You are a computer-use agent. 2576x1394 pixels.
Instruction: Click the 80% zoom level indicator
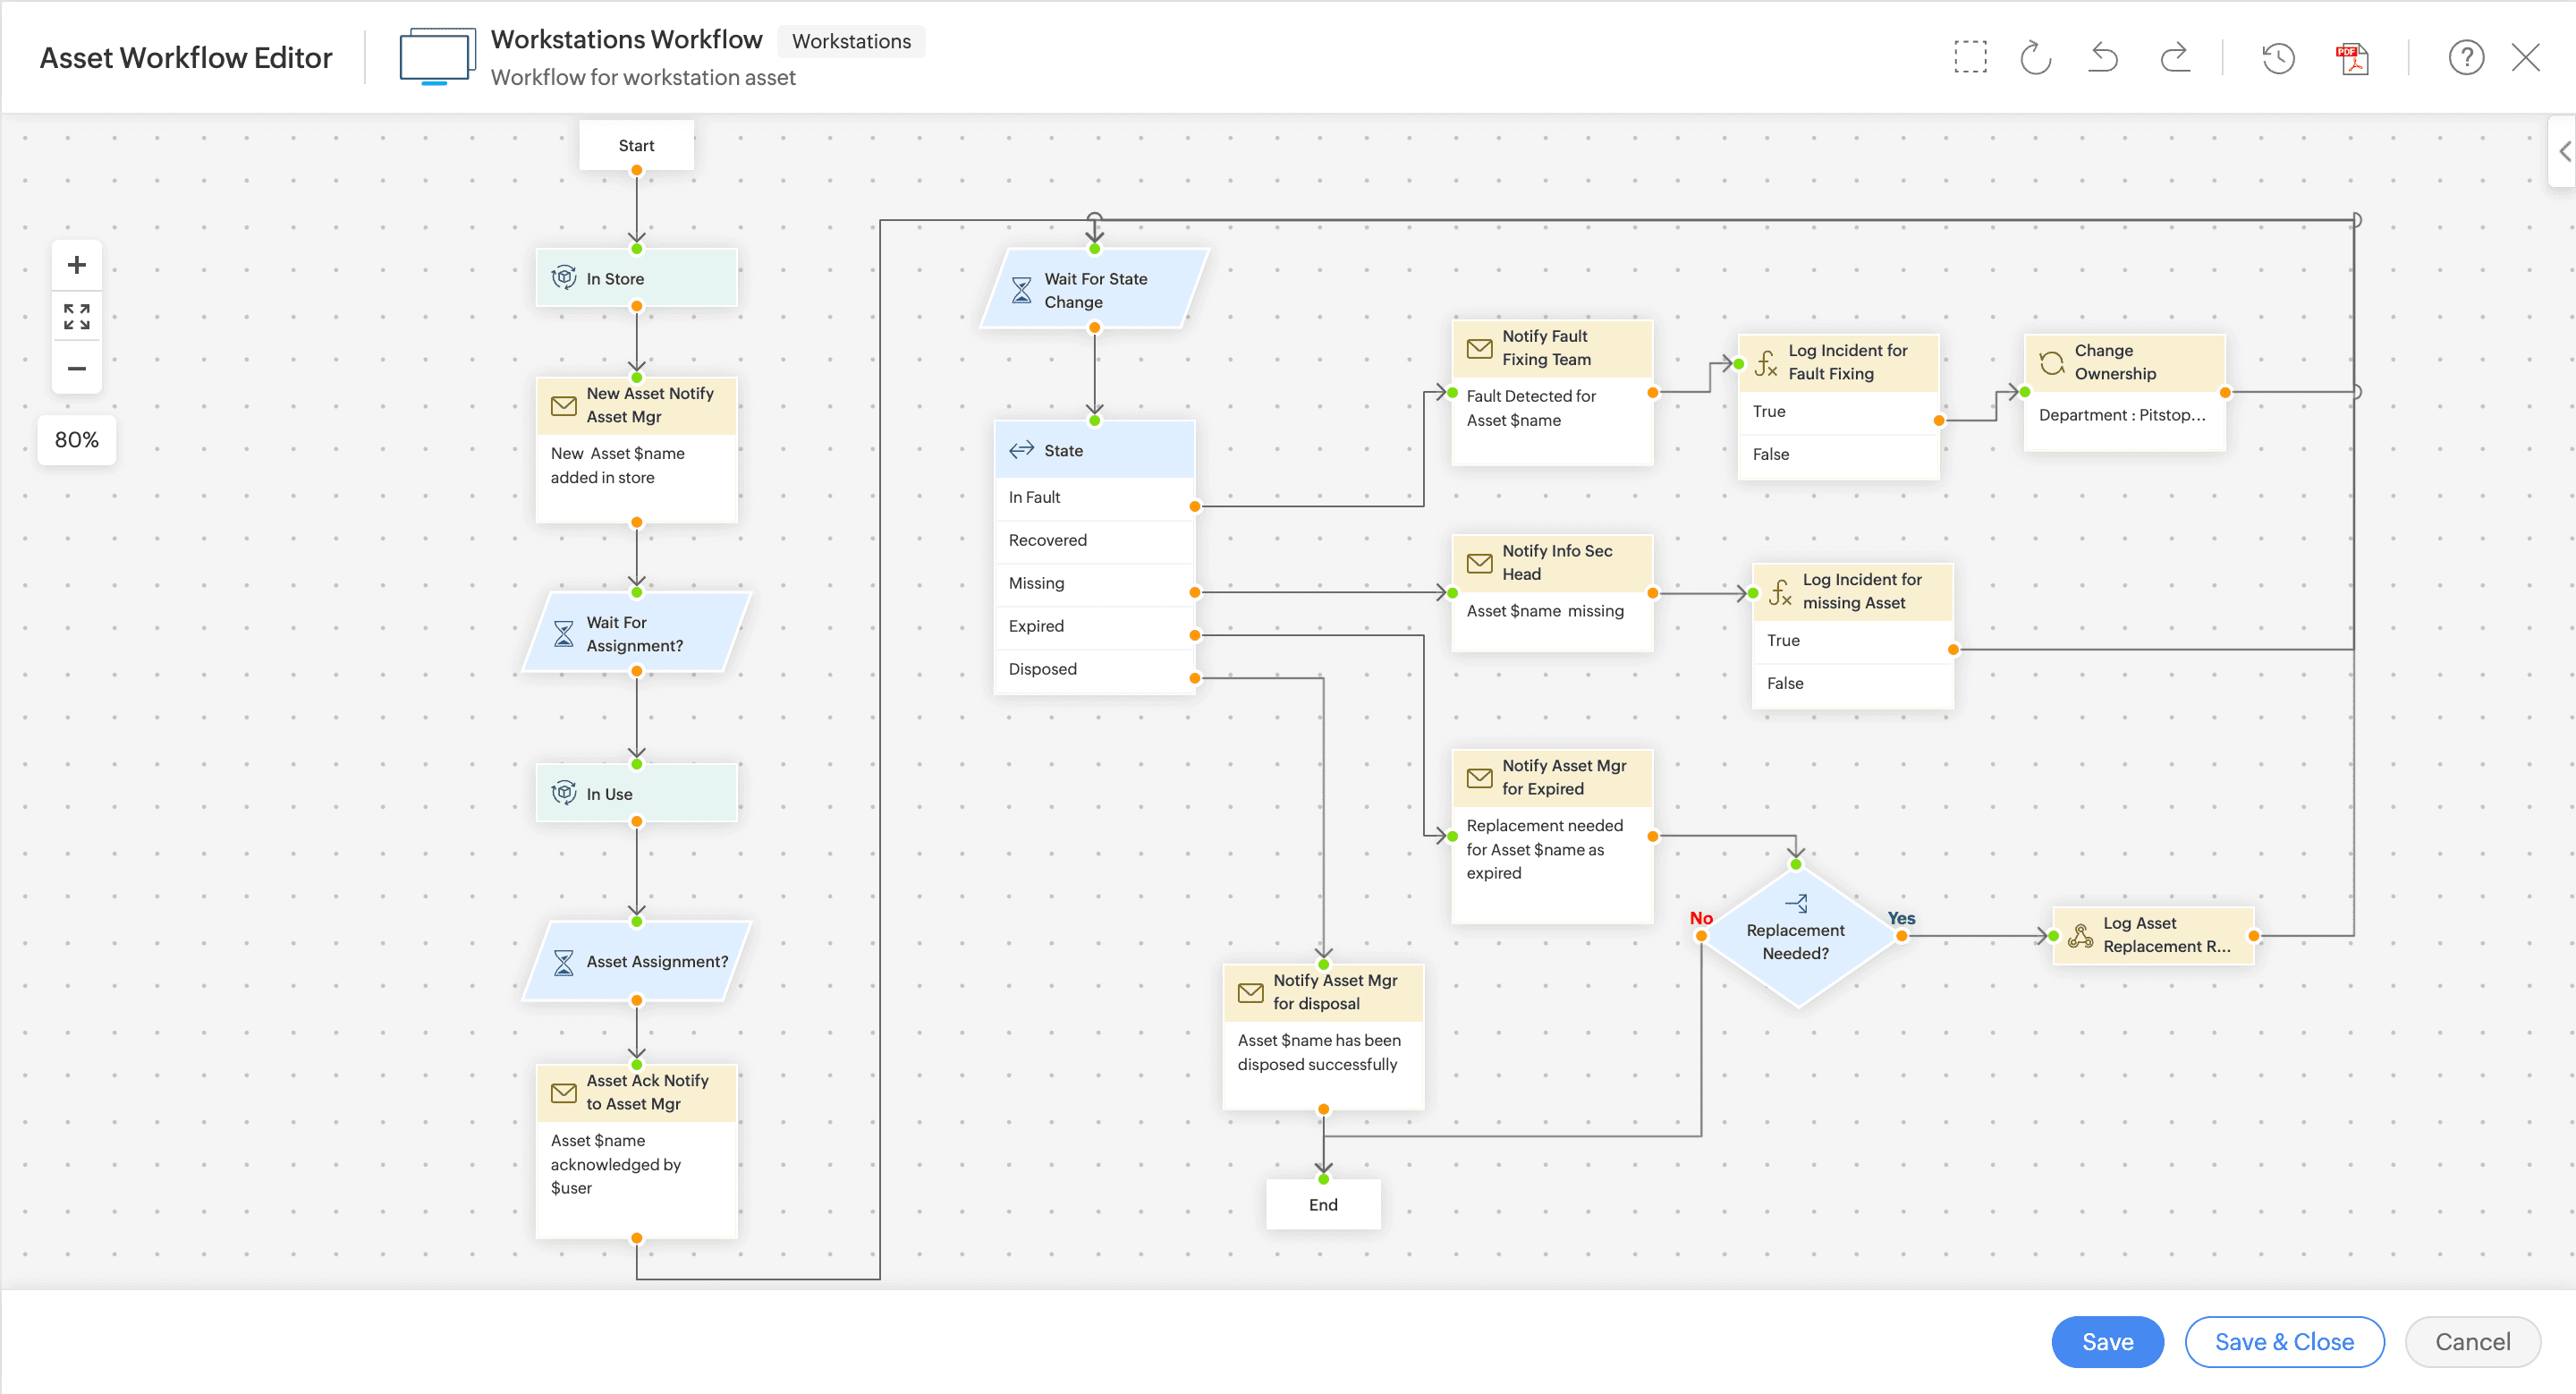(x=76, y=439)
